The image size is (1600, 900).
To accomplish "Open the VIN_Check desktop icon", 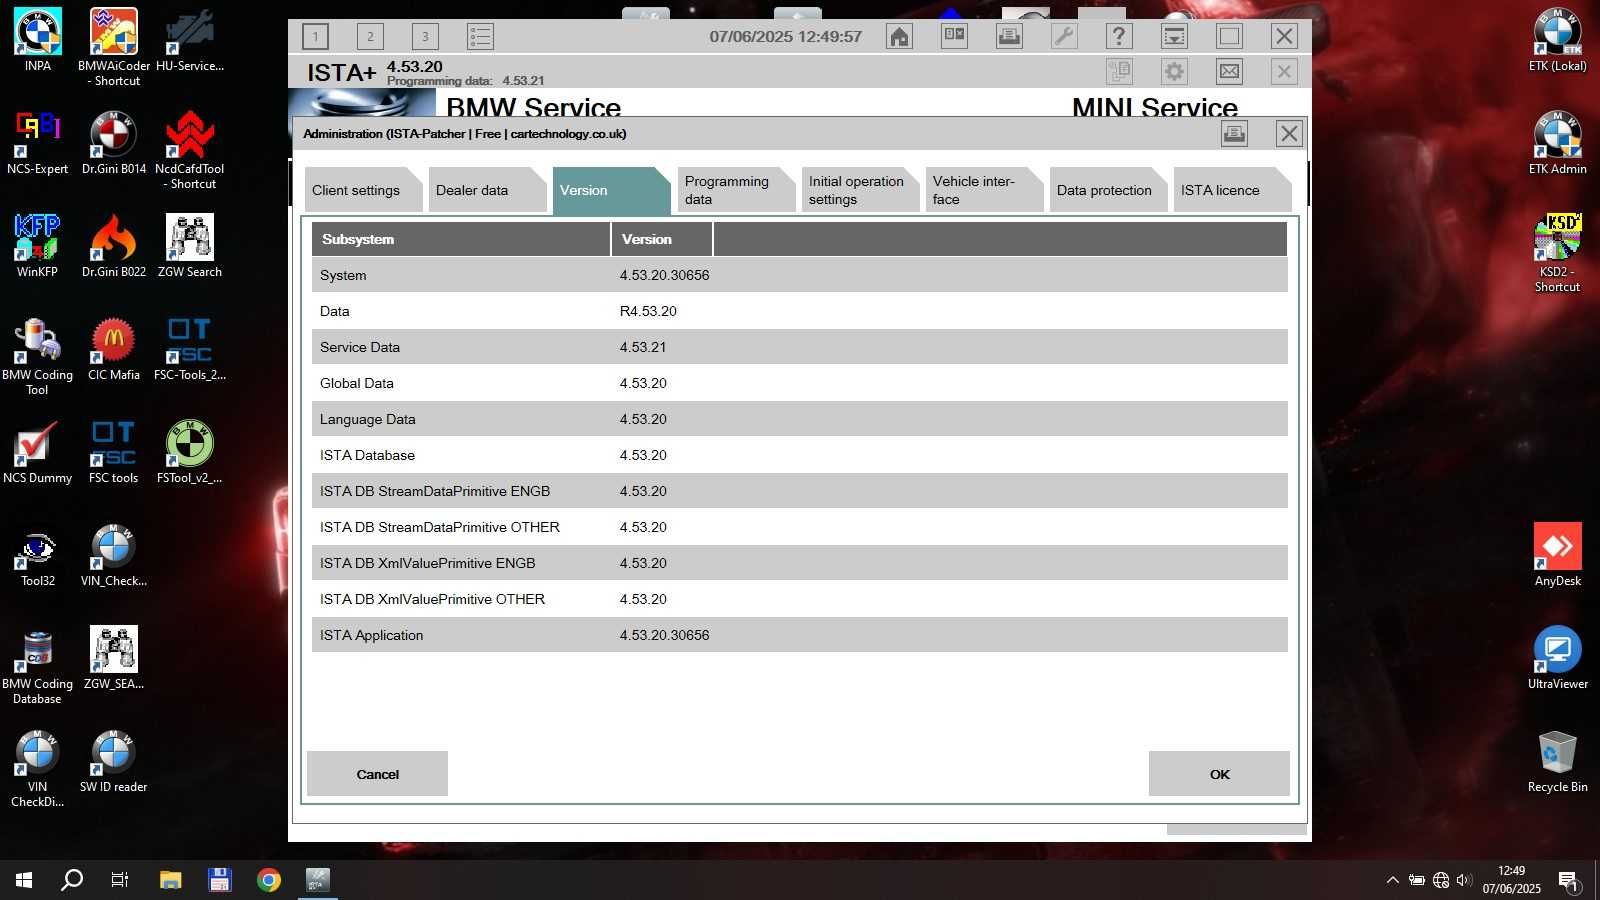I will (x=114, y=555).
